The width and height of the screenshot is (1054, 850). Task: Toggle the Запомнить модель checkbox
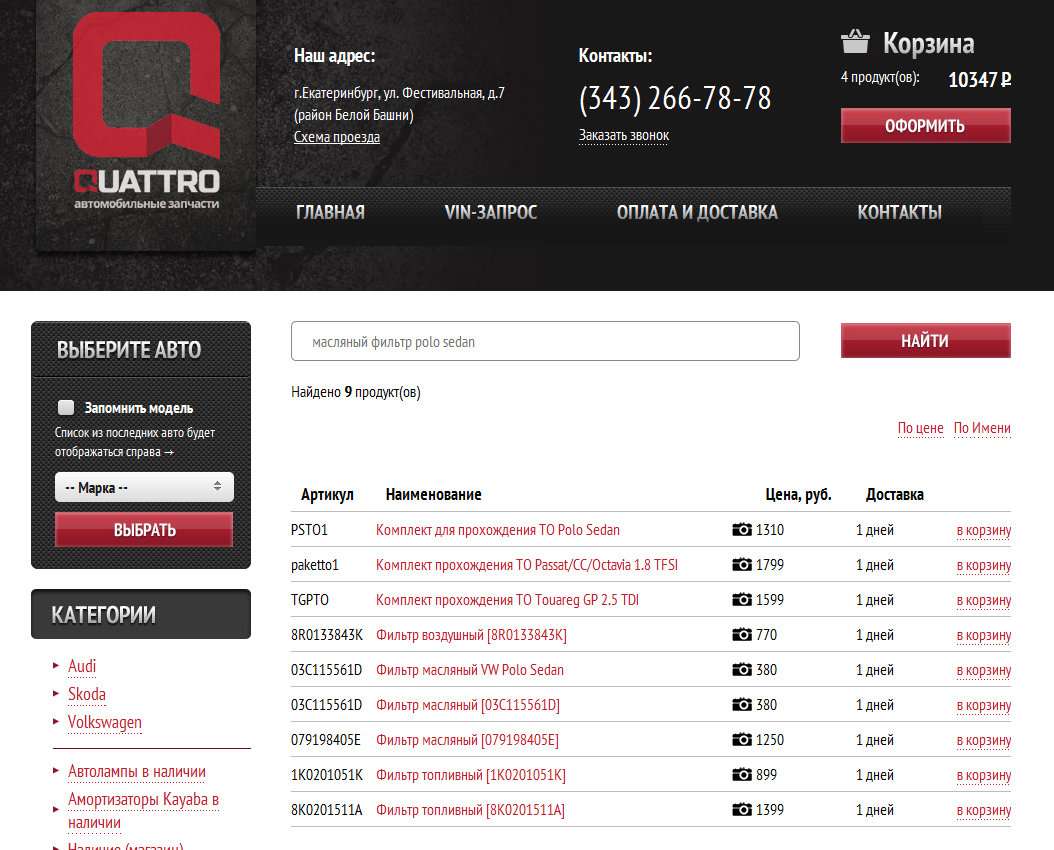pyautogui.click(x=66, y=407)
